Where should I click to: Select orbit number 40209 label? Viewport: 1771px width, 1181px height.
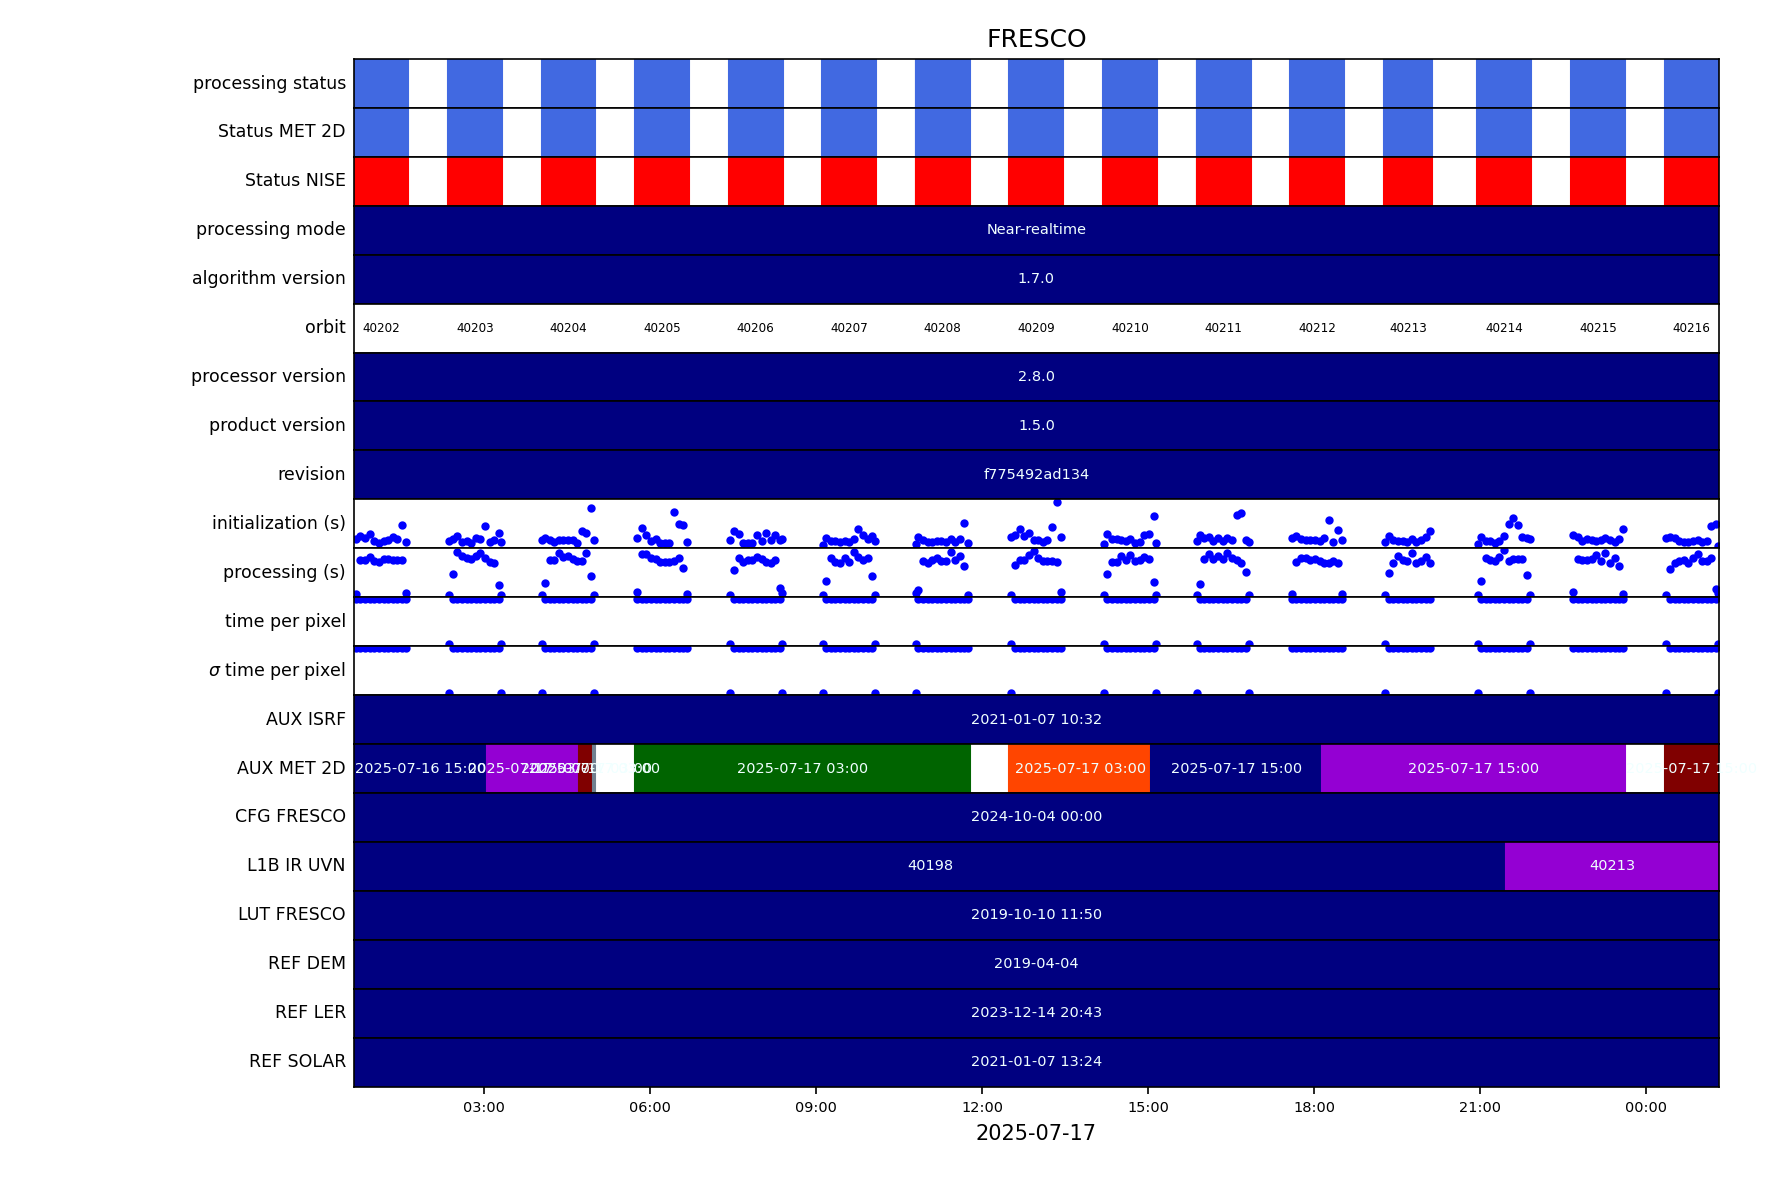[x=1036, y=328]
